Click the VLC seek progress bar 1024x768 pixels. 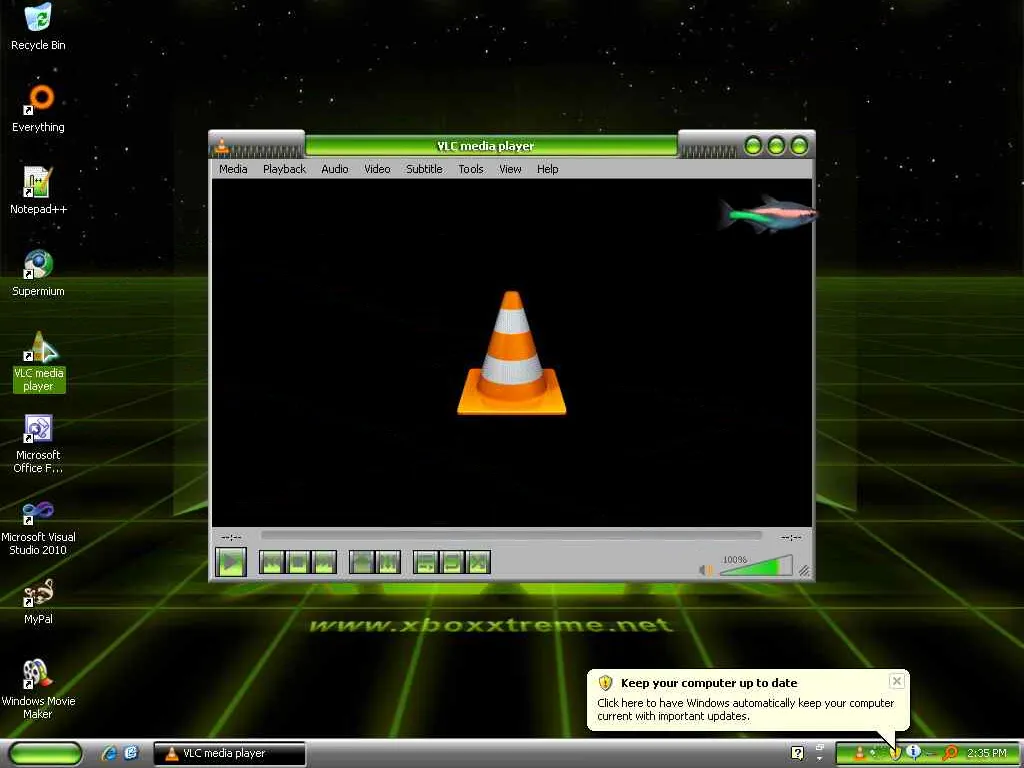pos(511,536)
